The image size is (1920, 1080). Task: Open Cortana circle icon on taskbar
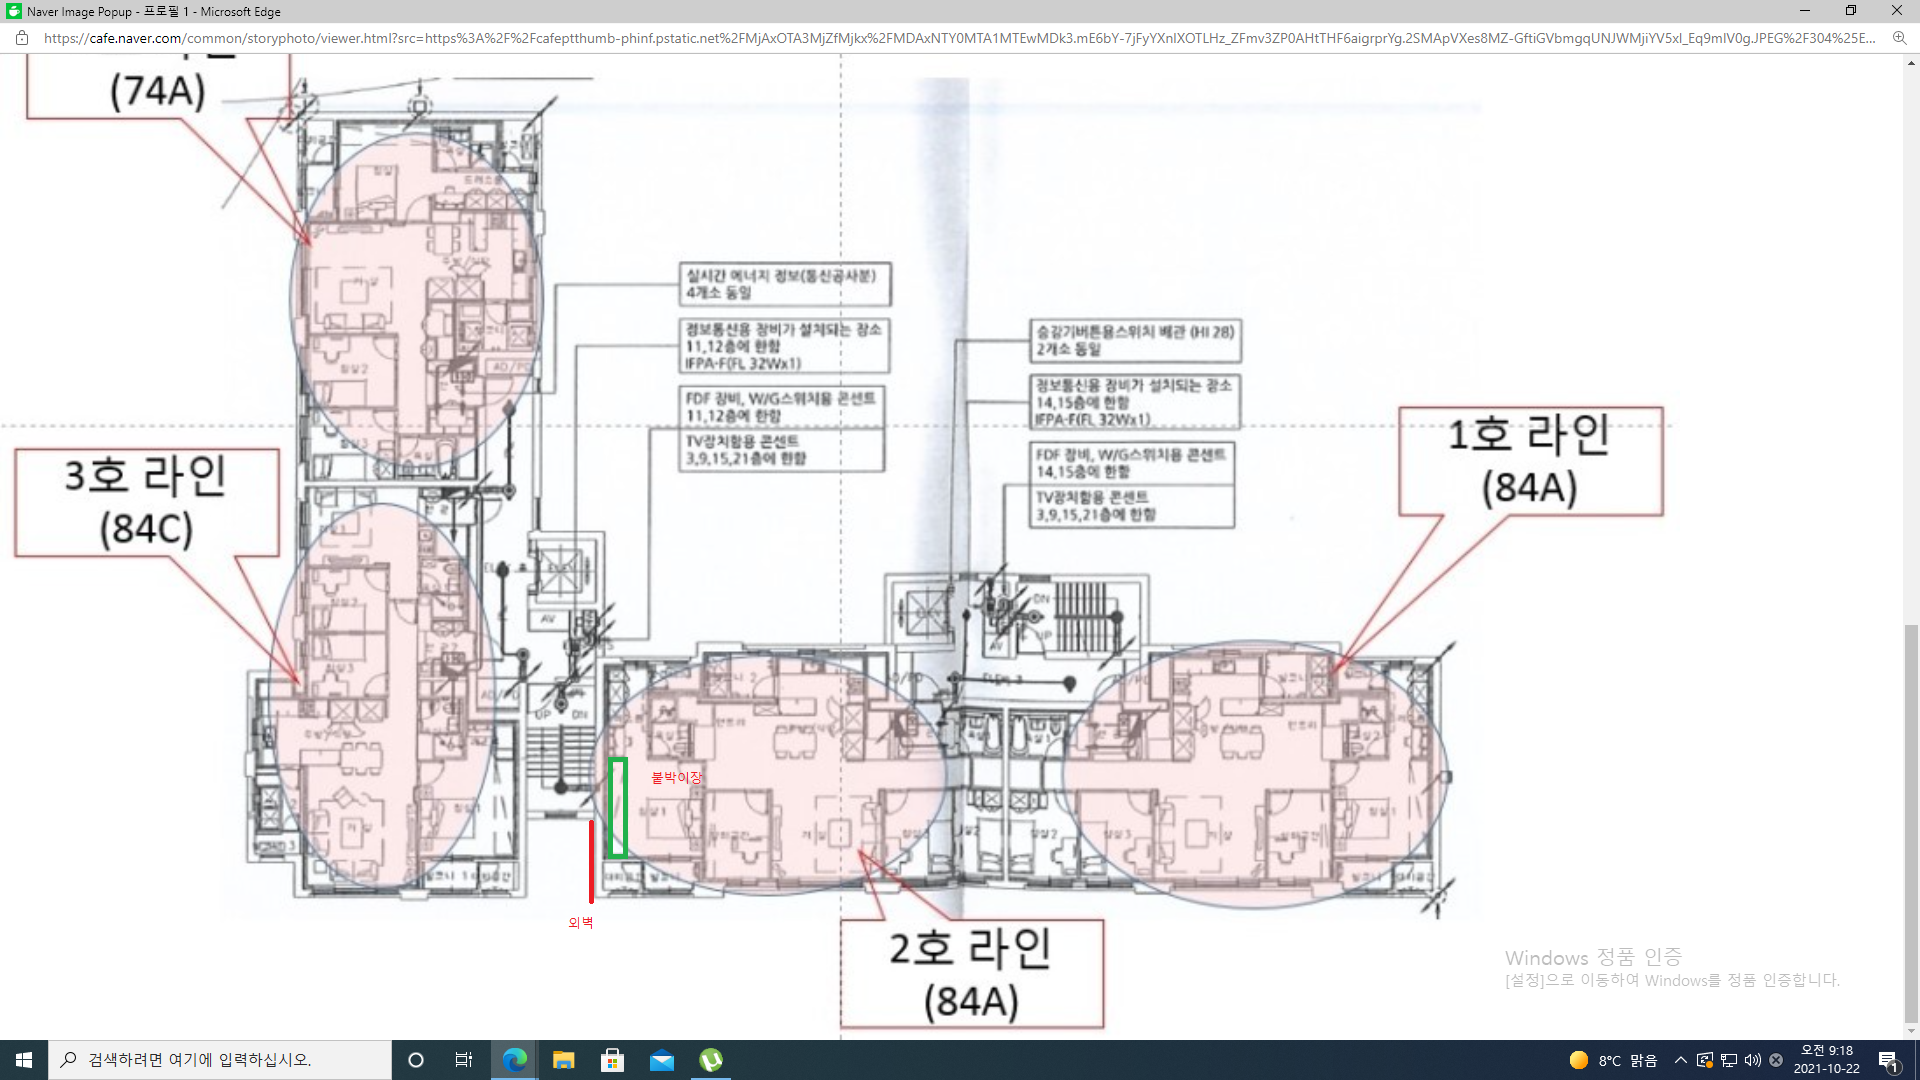click(x=416, y=1060)
